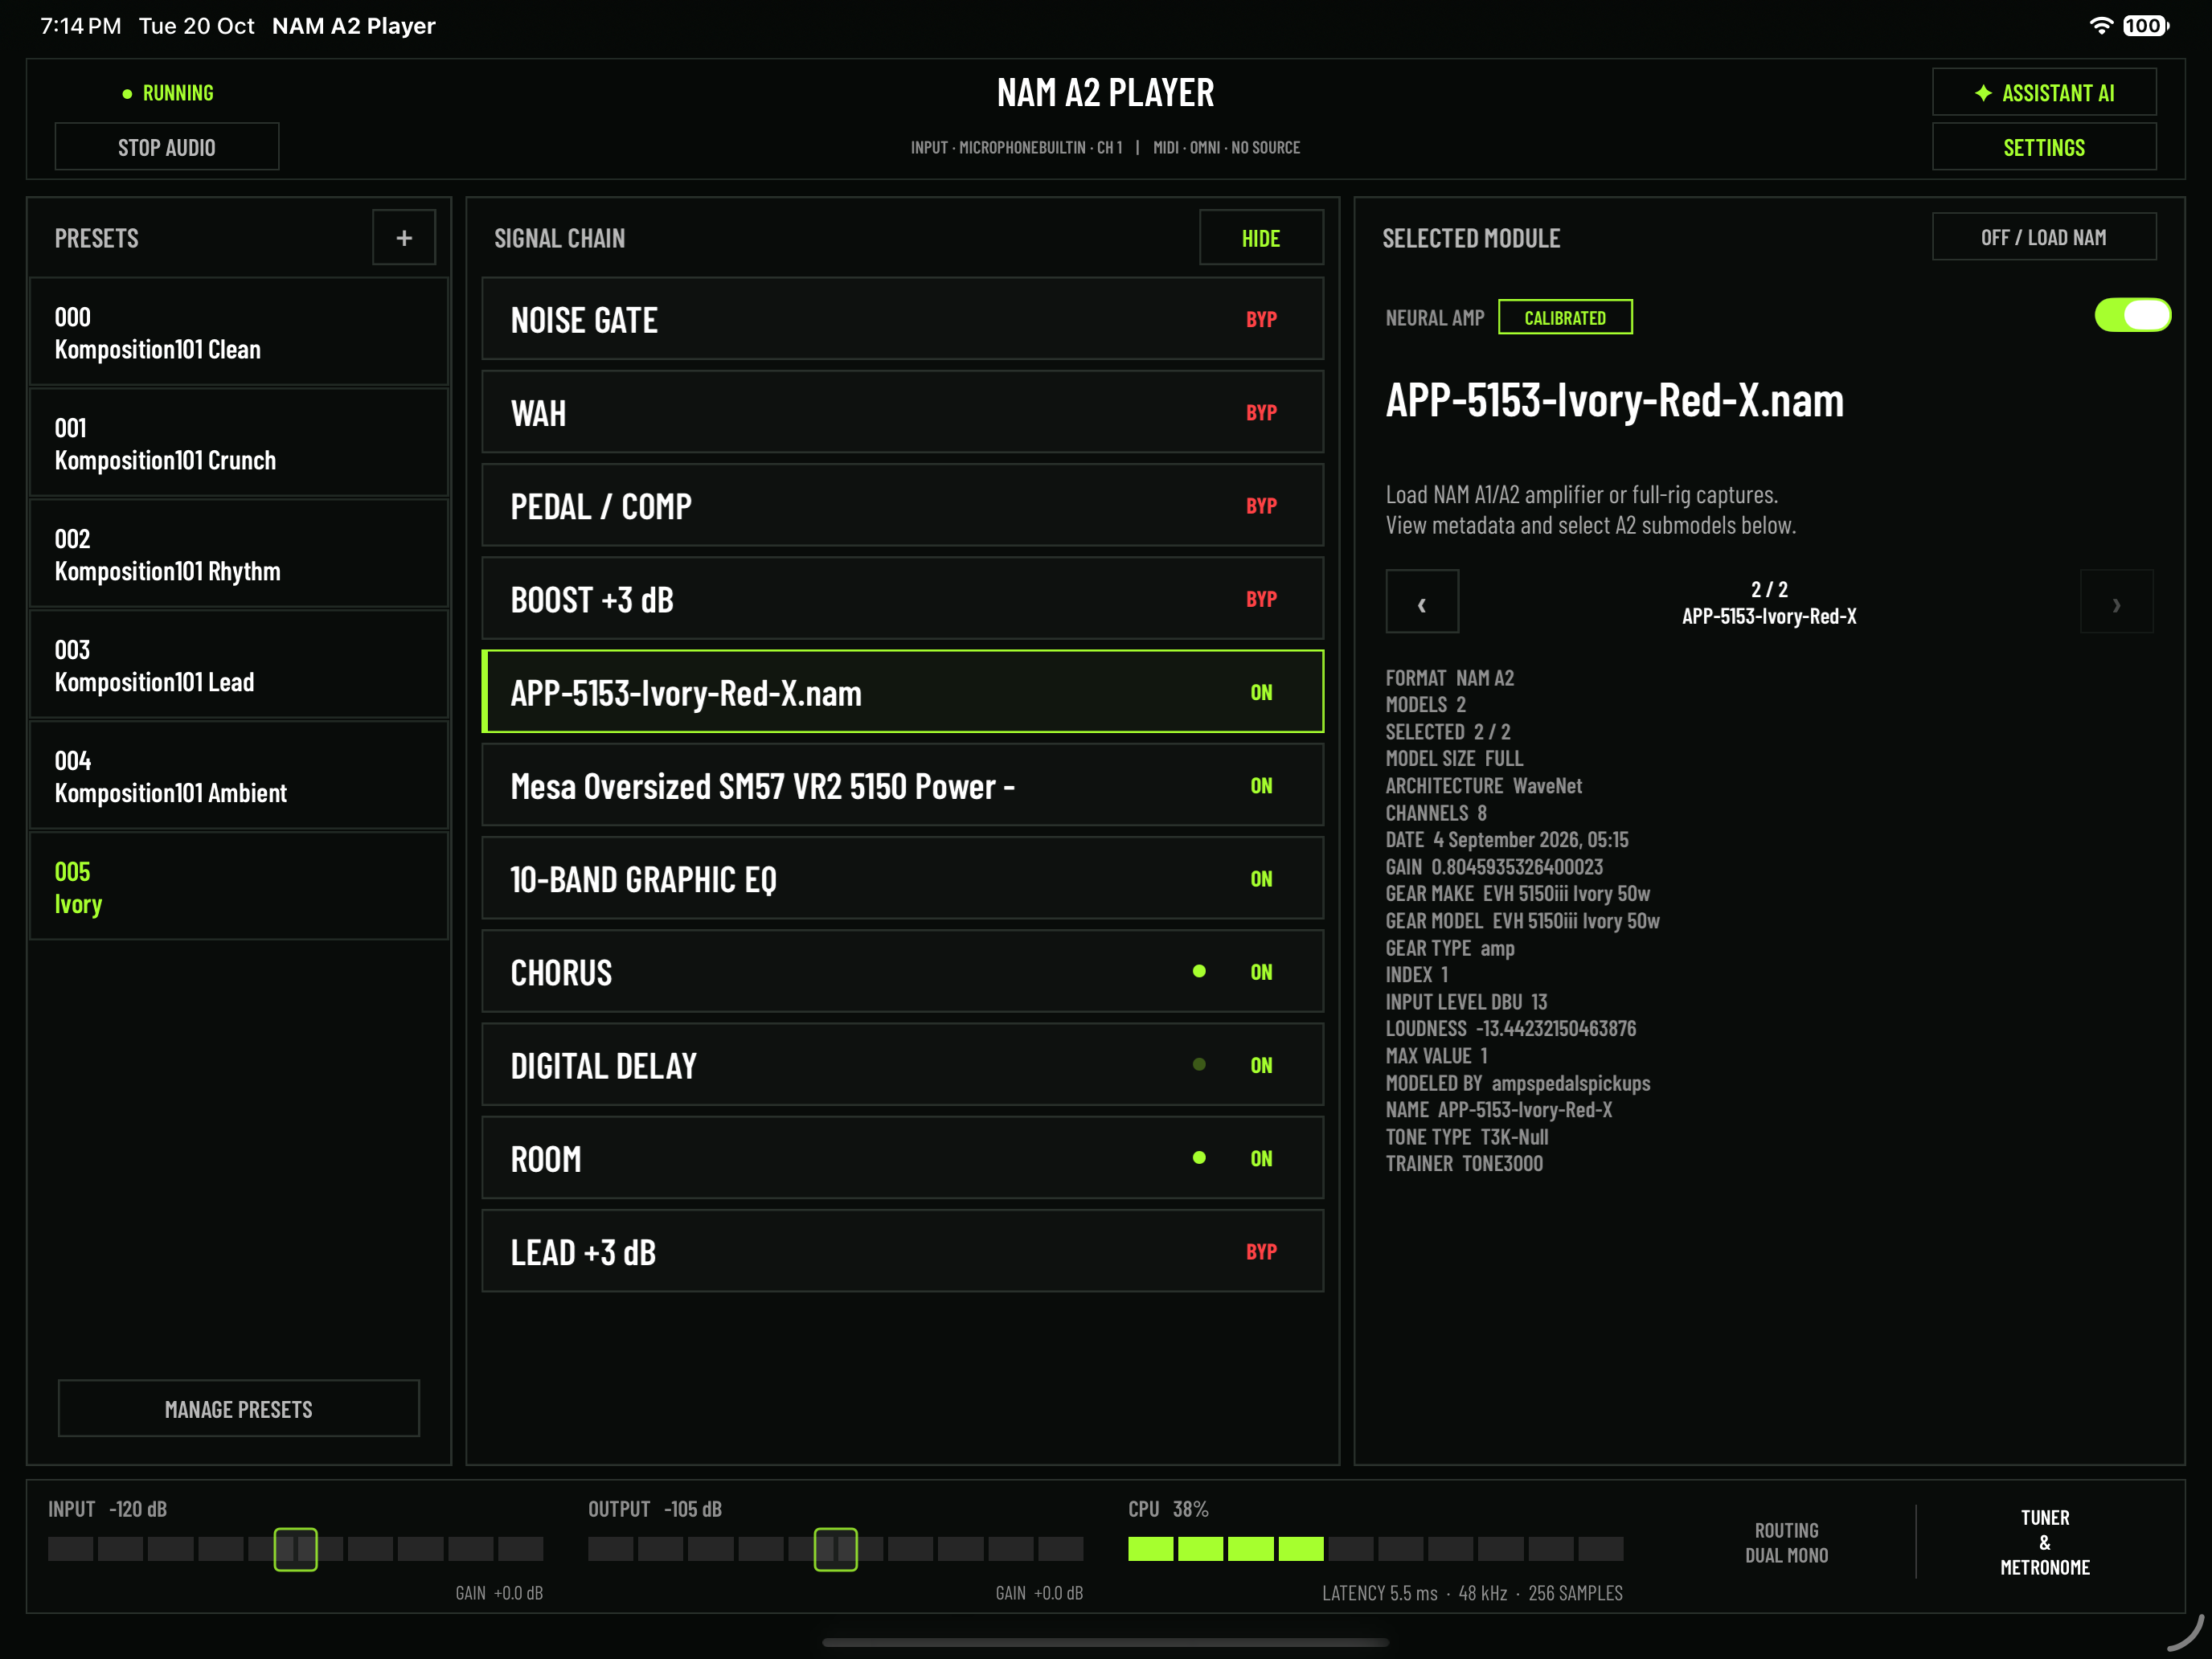Viewport: 2212px width, 1659px height.
Task: Toggle Wah BYP state
Action: tap(1261, 413)
